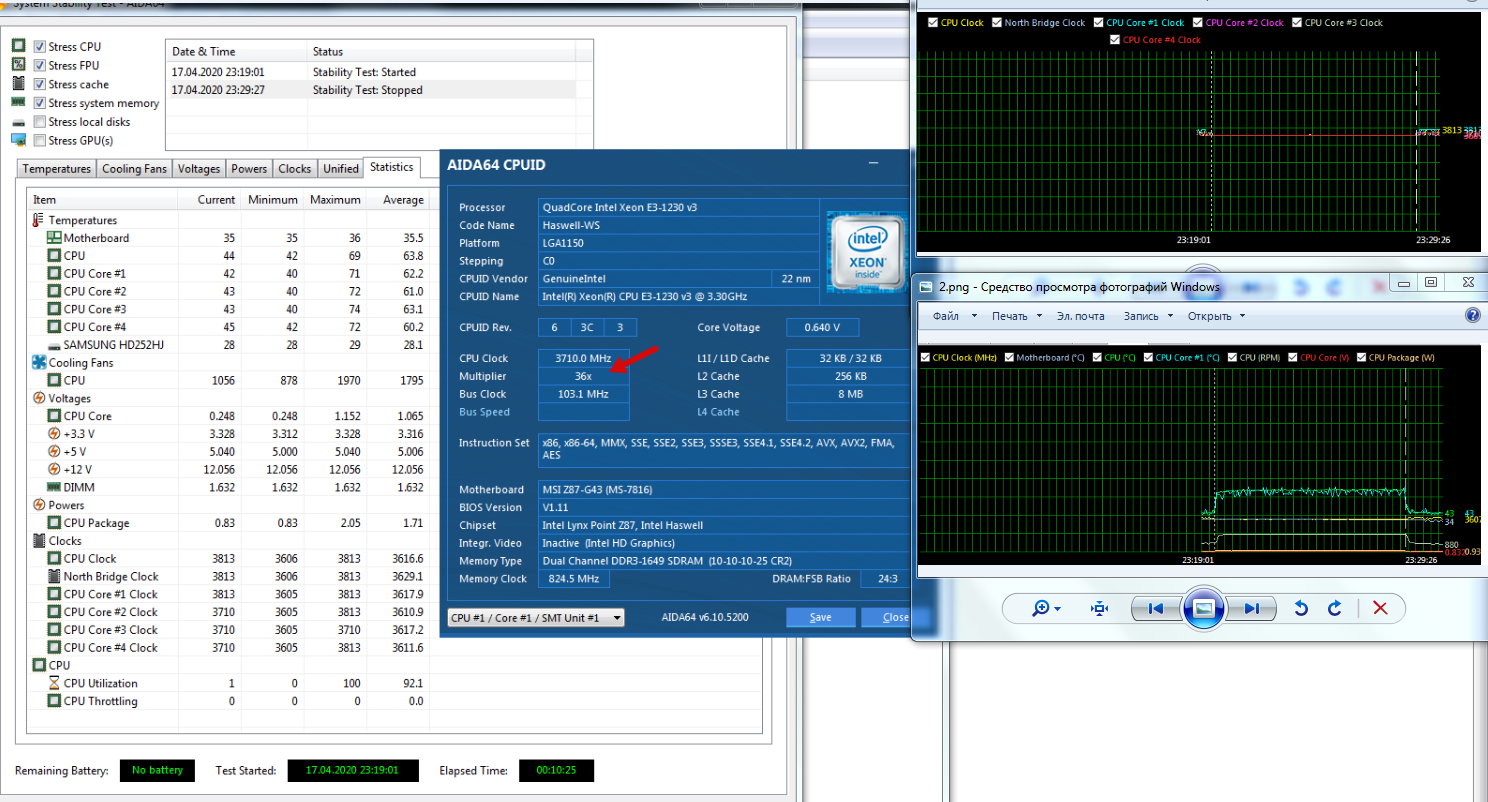Click the lightning icon of the Powers group
The image size is (1488, 802).
(x=39, y=505)
